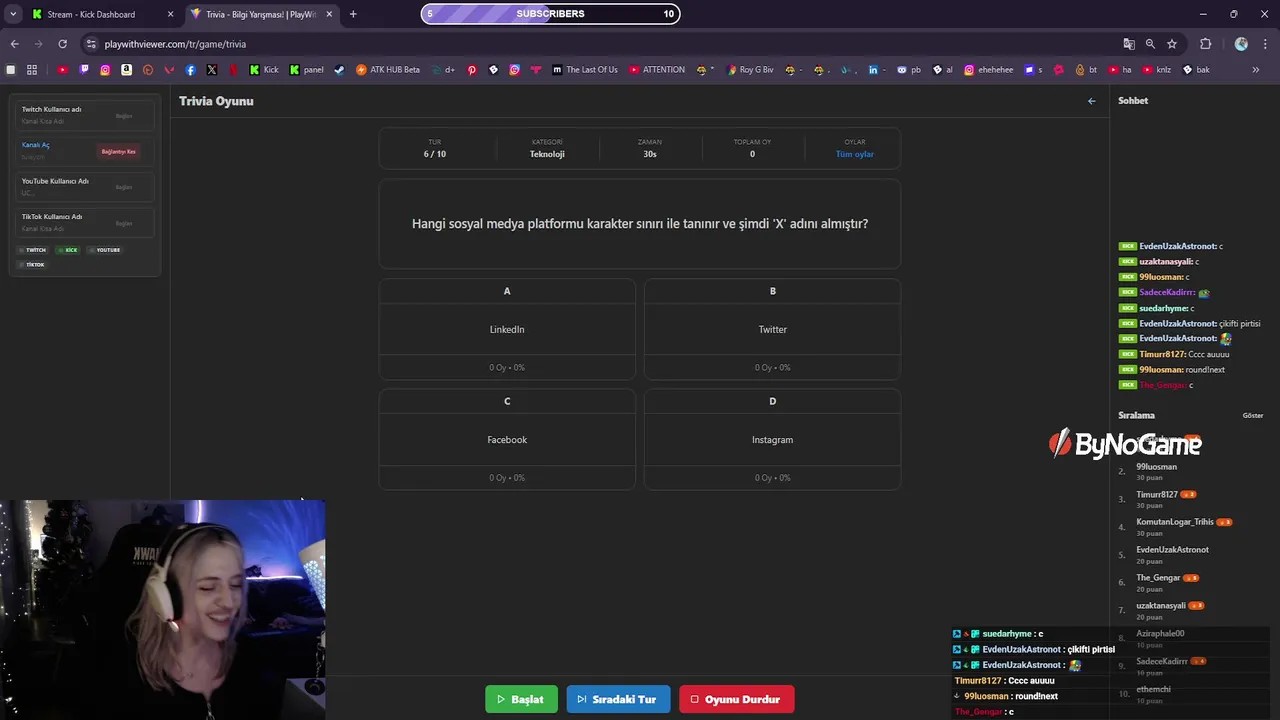This screenshot has height=720, width=1280.
Task: Open a new browser tab
Action: (x=353, y=14)
